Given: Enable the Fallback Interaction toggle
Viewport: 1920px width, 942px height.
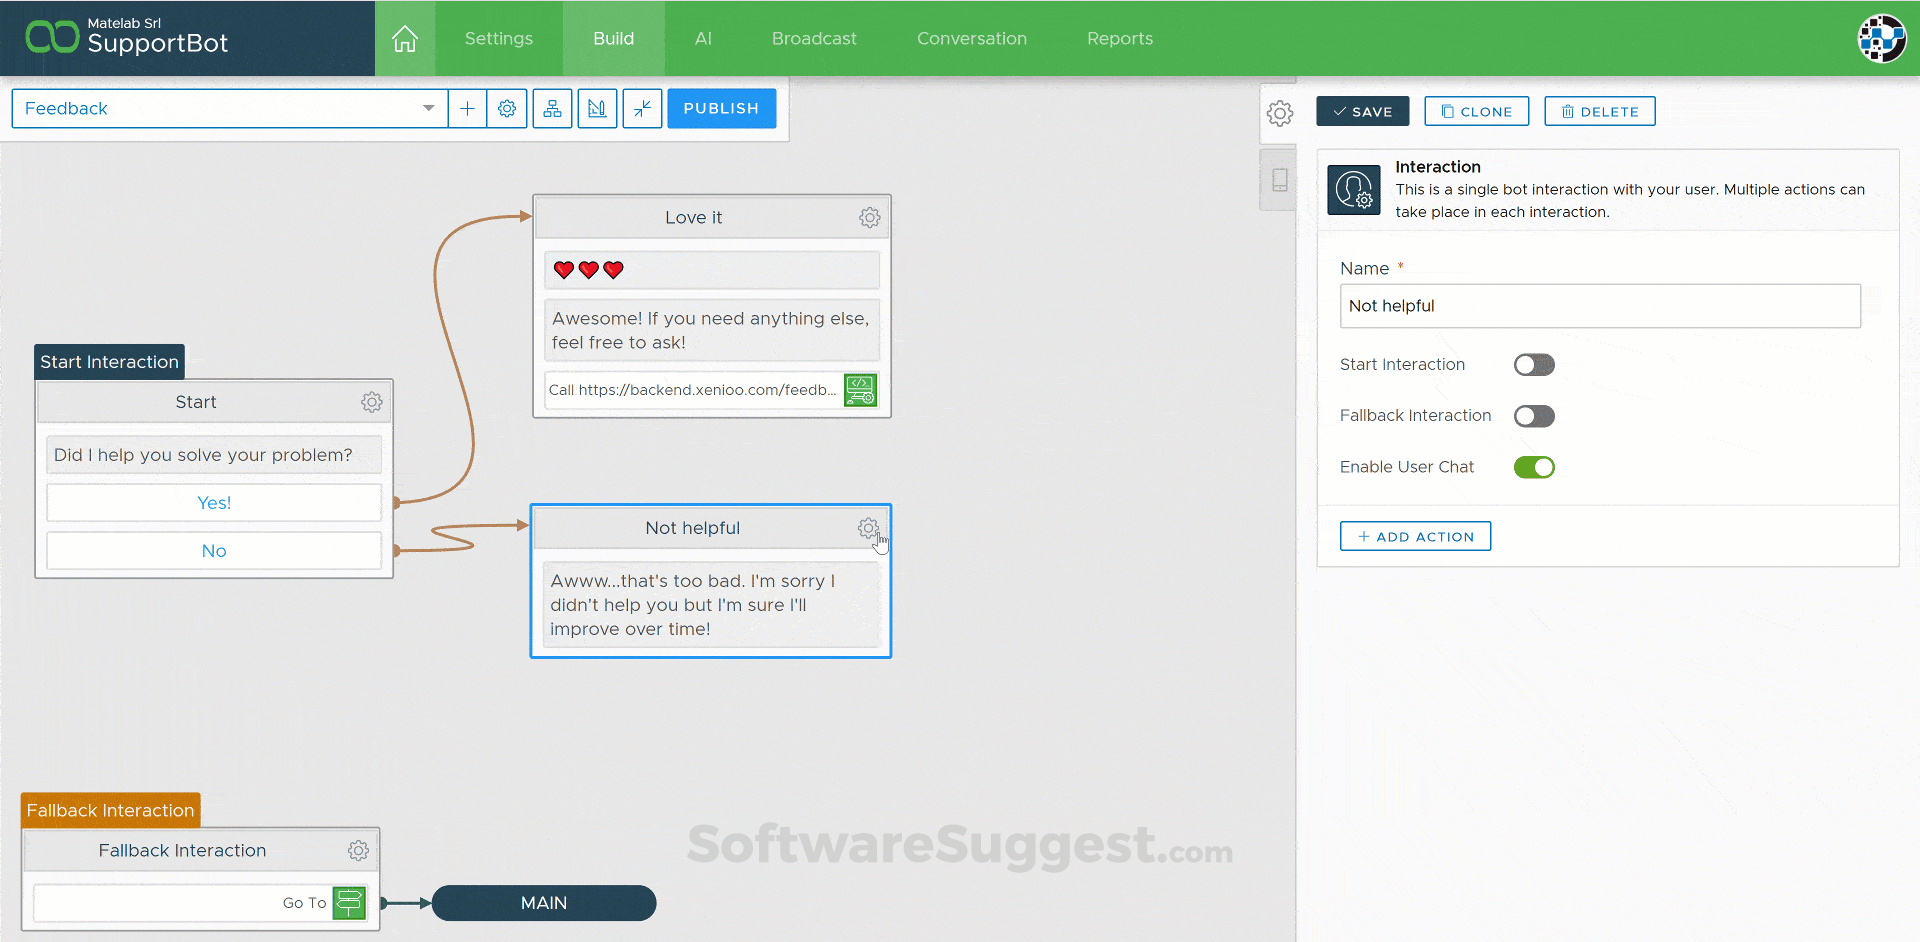Looking at the screenshot, I should (x=1534, y=416).
